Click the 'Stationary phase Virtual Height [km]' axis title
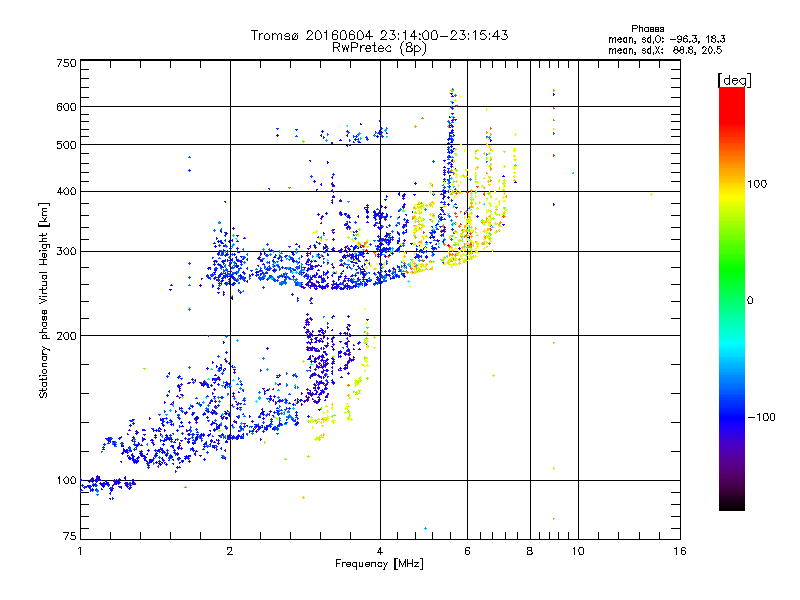 point(44,300)
